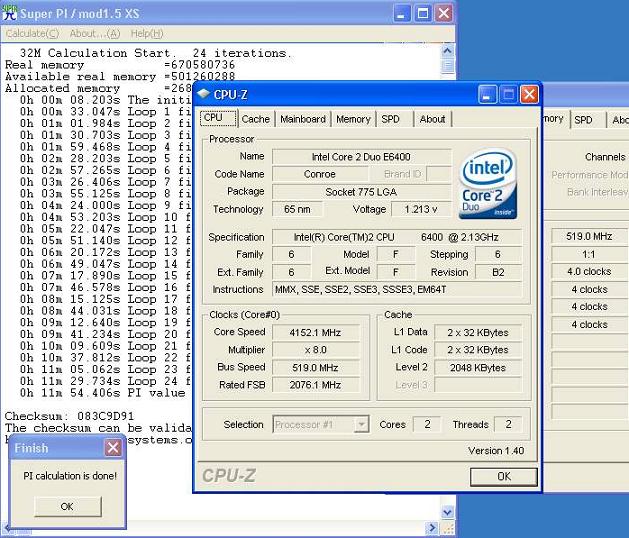The image size is (629, 538).
Task: Click the Package value Socket 775 LGA
Action: pyautogui.click(x=361, y=192)
